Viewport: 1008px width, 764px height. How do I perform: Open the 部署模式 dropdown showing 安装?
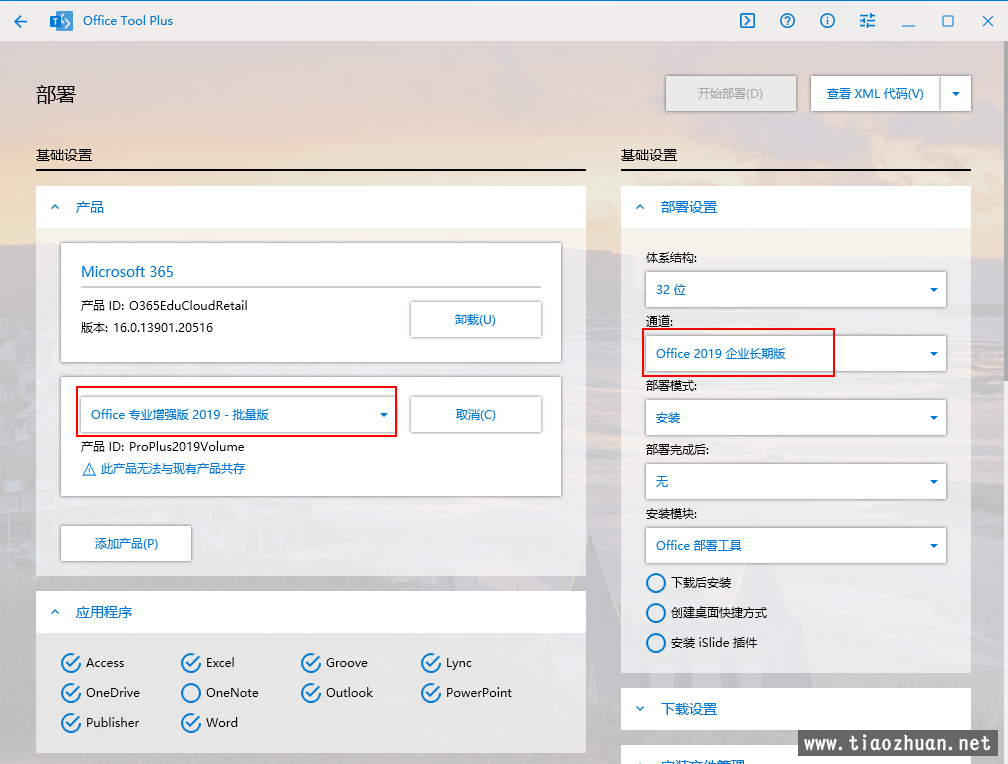(x=796, y=417)
